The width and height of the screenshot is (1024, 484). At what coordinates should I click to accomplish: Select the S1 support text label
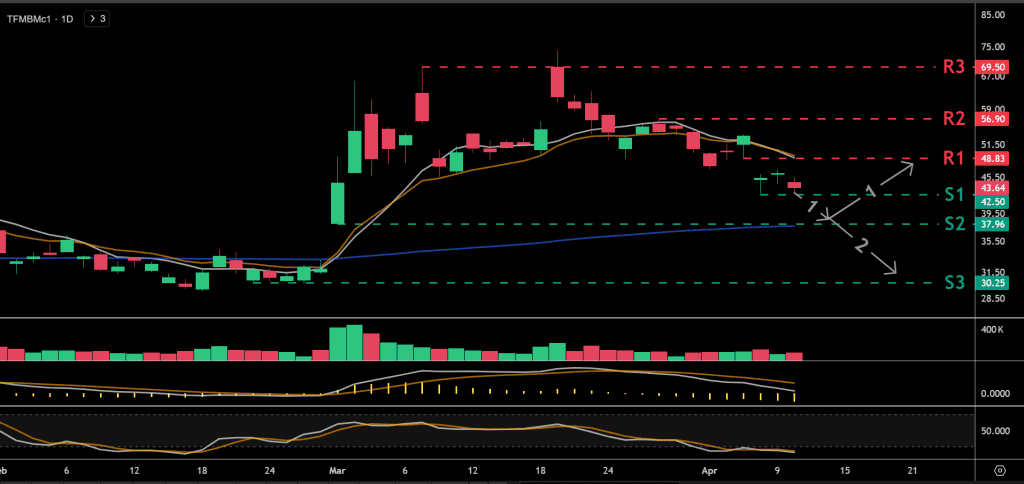click(954, 195)
